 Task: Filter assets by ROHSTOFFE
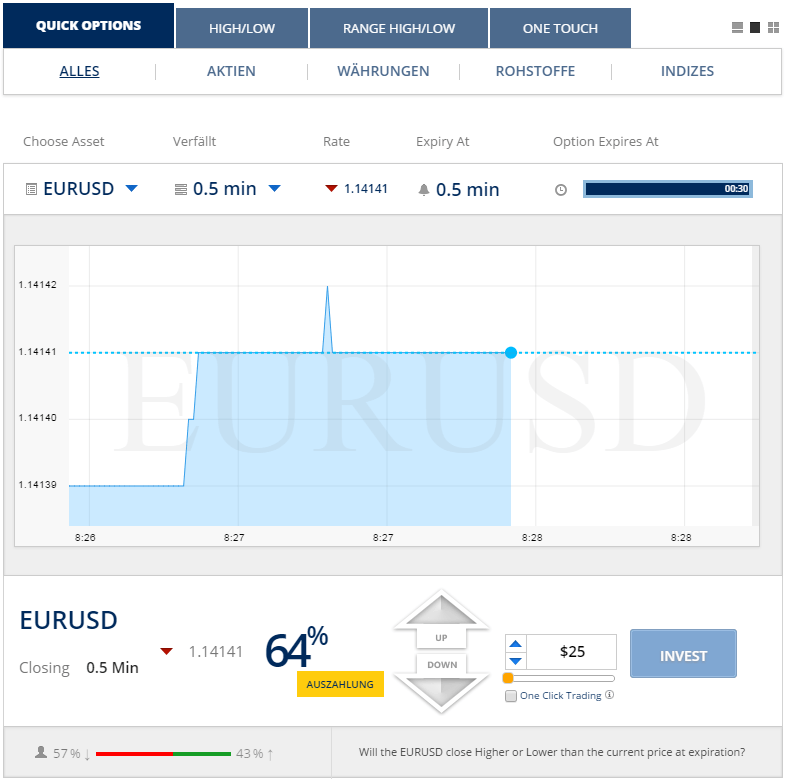tap(535, 71)
